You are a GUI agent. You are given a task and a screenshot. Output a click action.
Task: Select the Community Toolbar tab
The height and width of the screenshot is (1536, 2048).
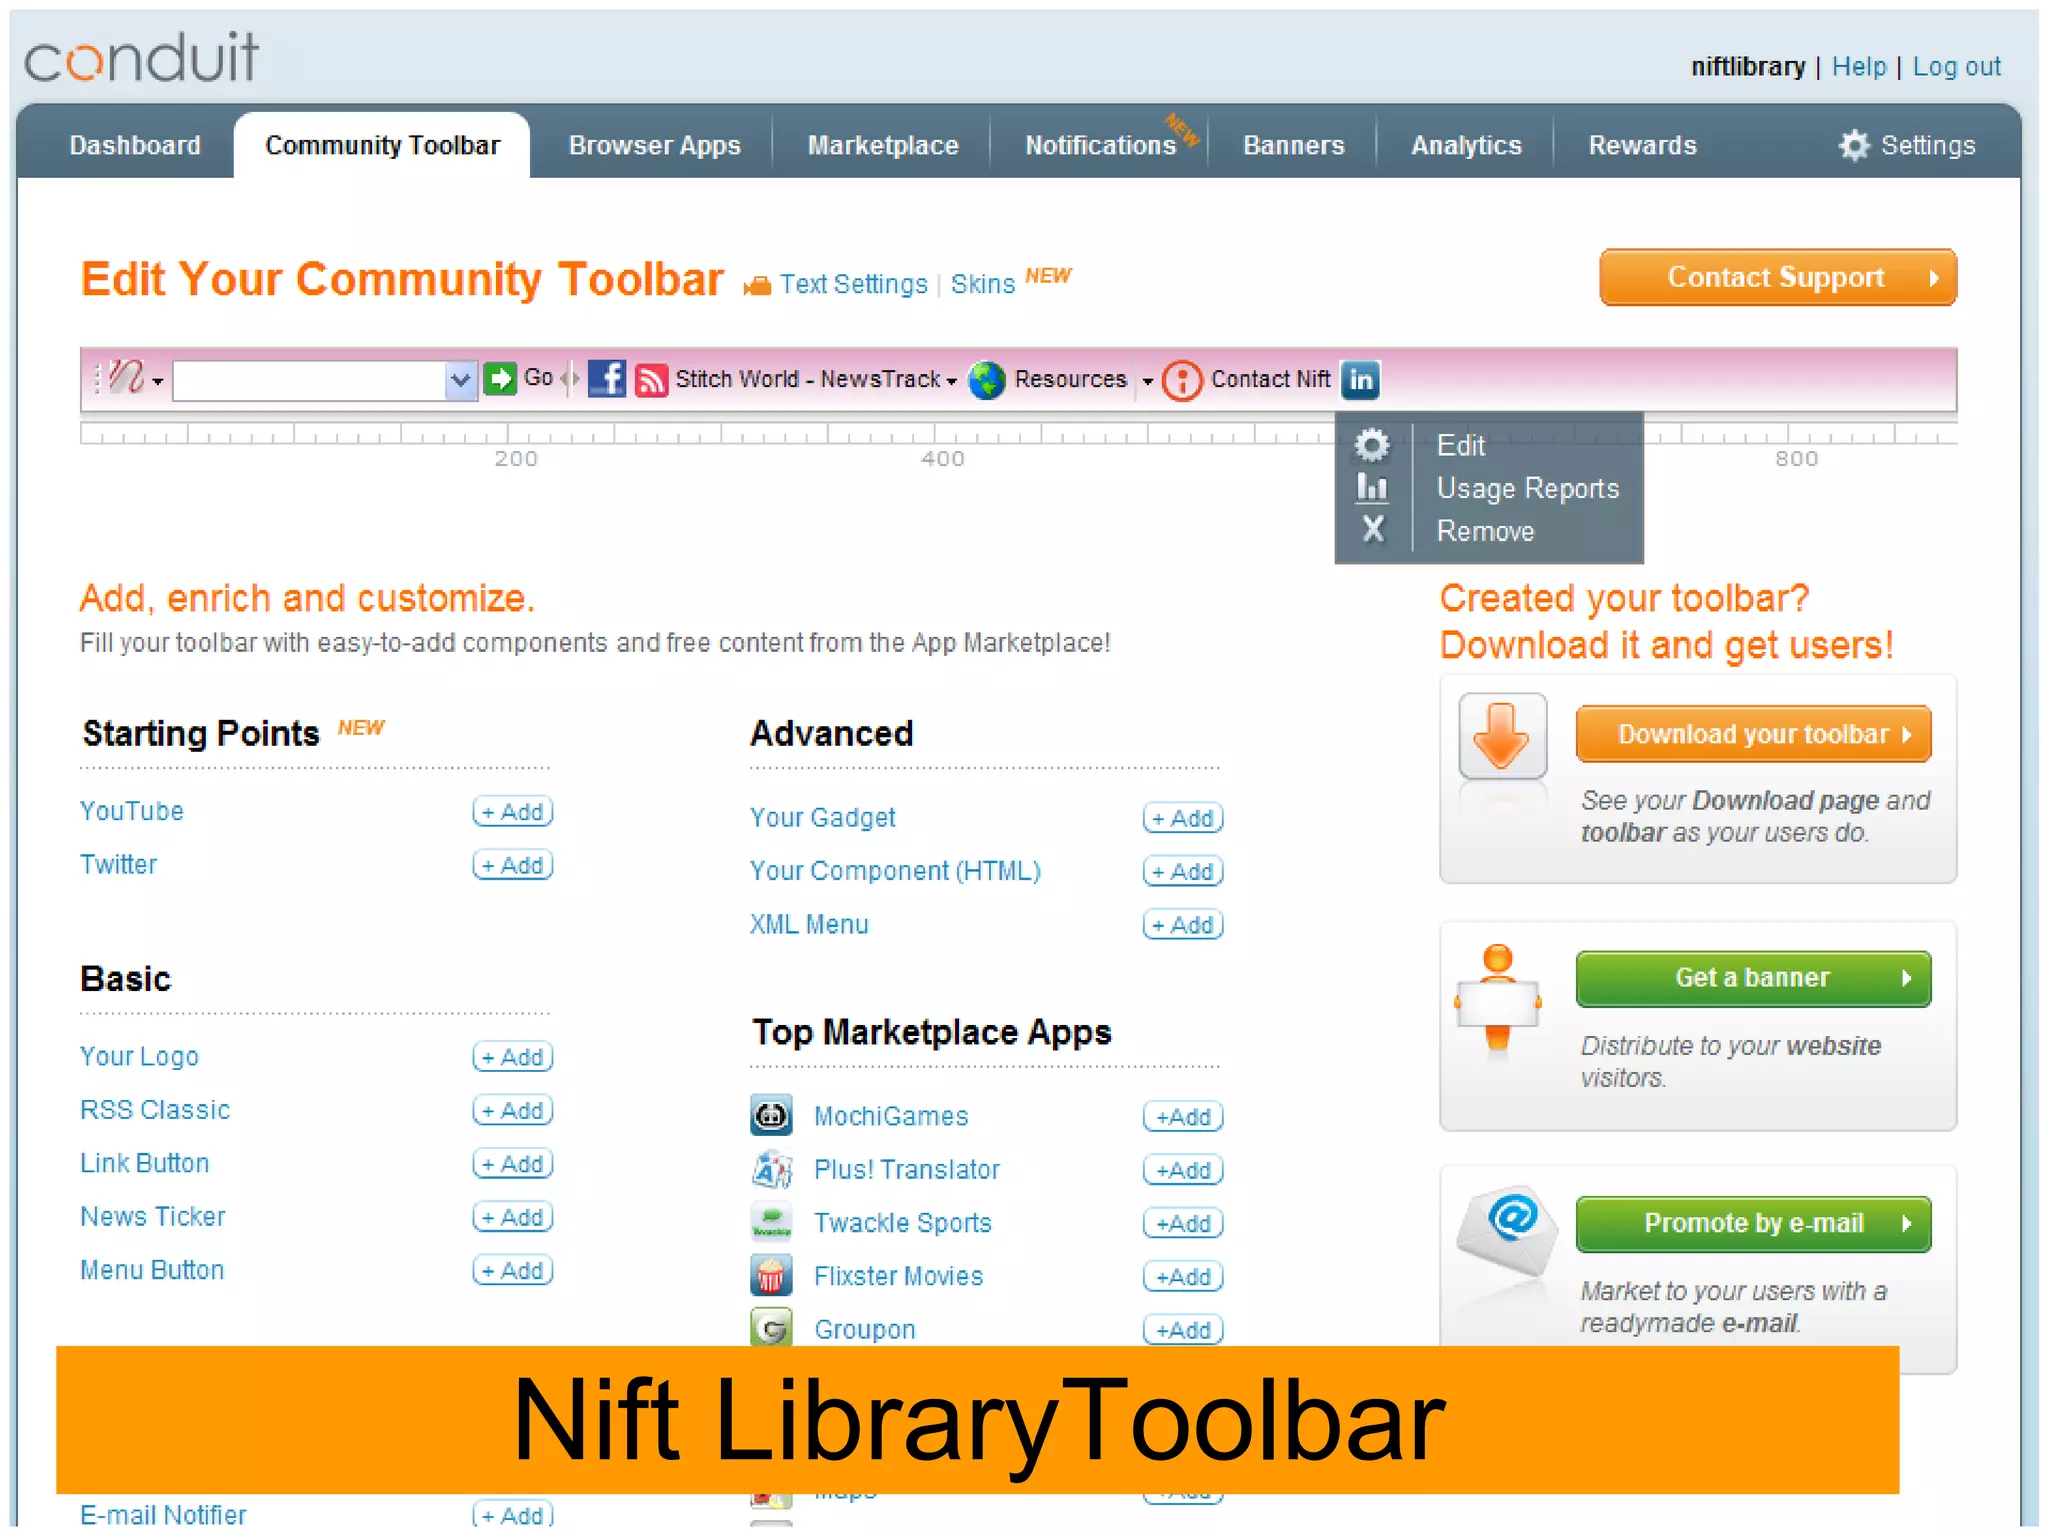[382, 145]
